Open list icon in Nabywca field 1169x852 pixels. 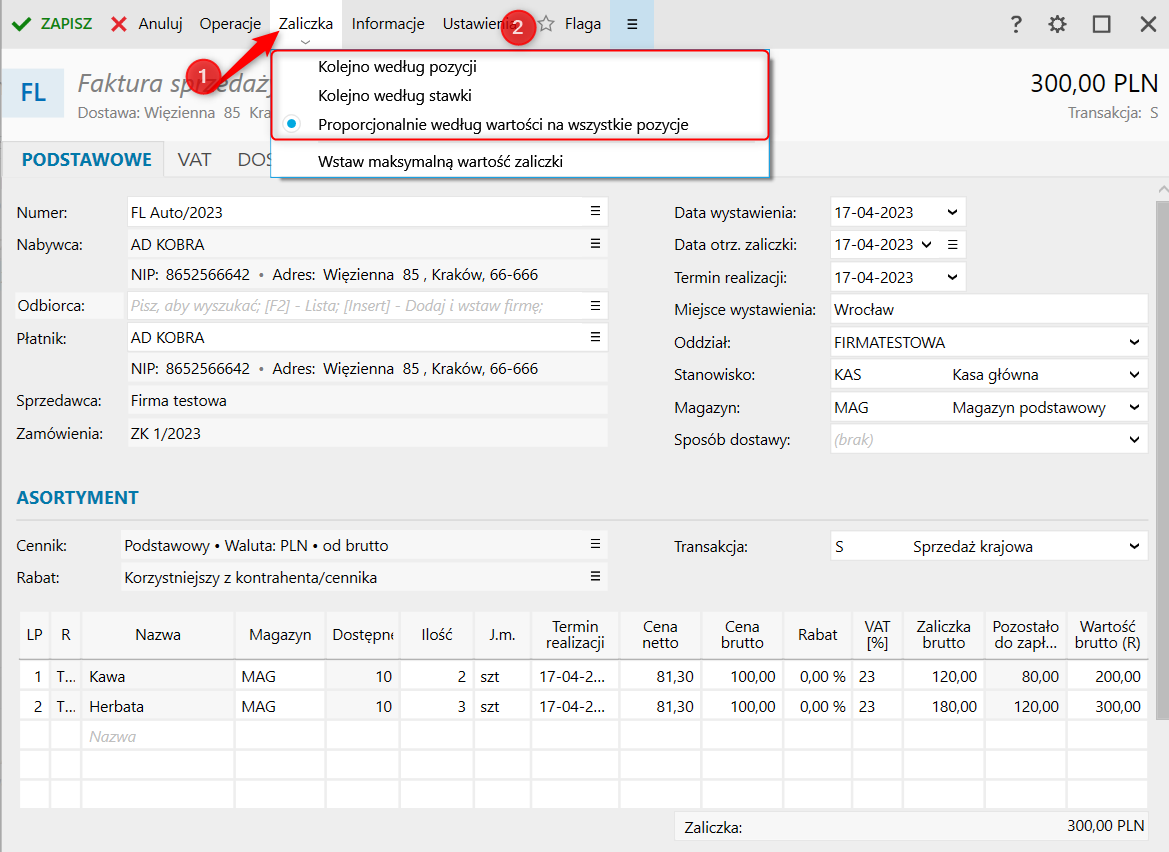(x=595, y=244)
